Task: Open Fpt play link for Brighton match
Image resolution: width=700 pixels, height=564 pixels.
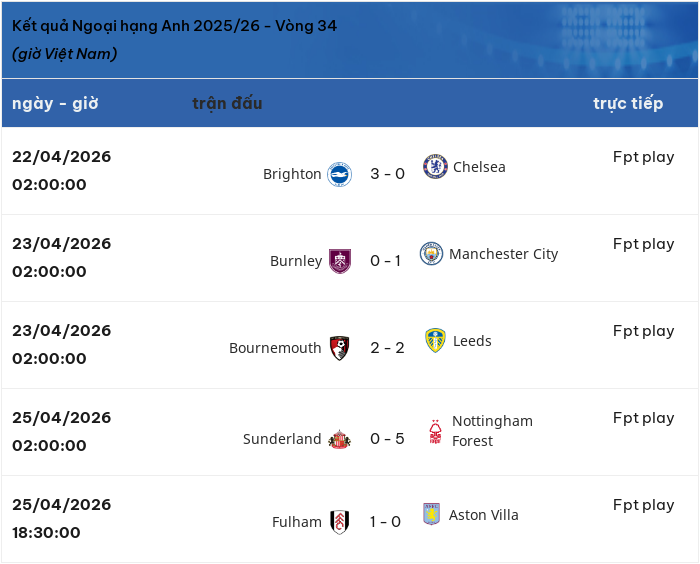Action: pos(643,157)
